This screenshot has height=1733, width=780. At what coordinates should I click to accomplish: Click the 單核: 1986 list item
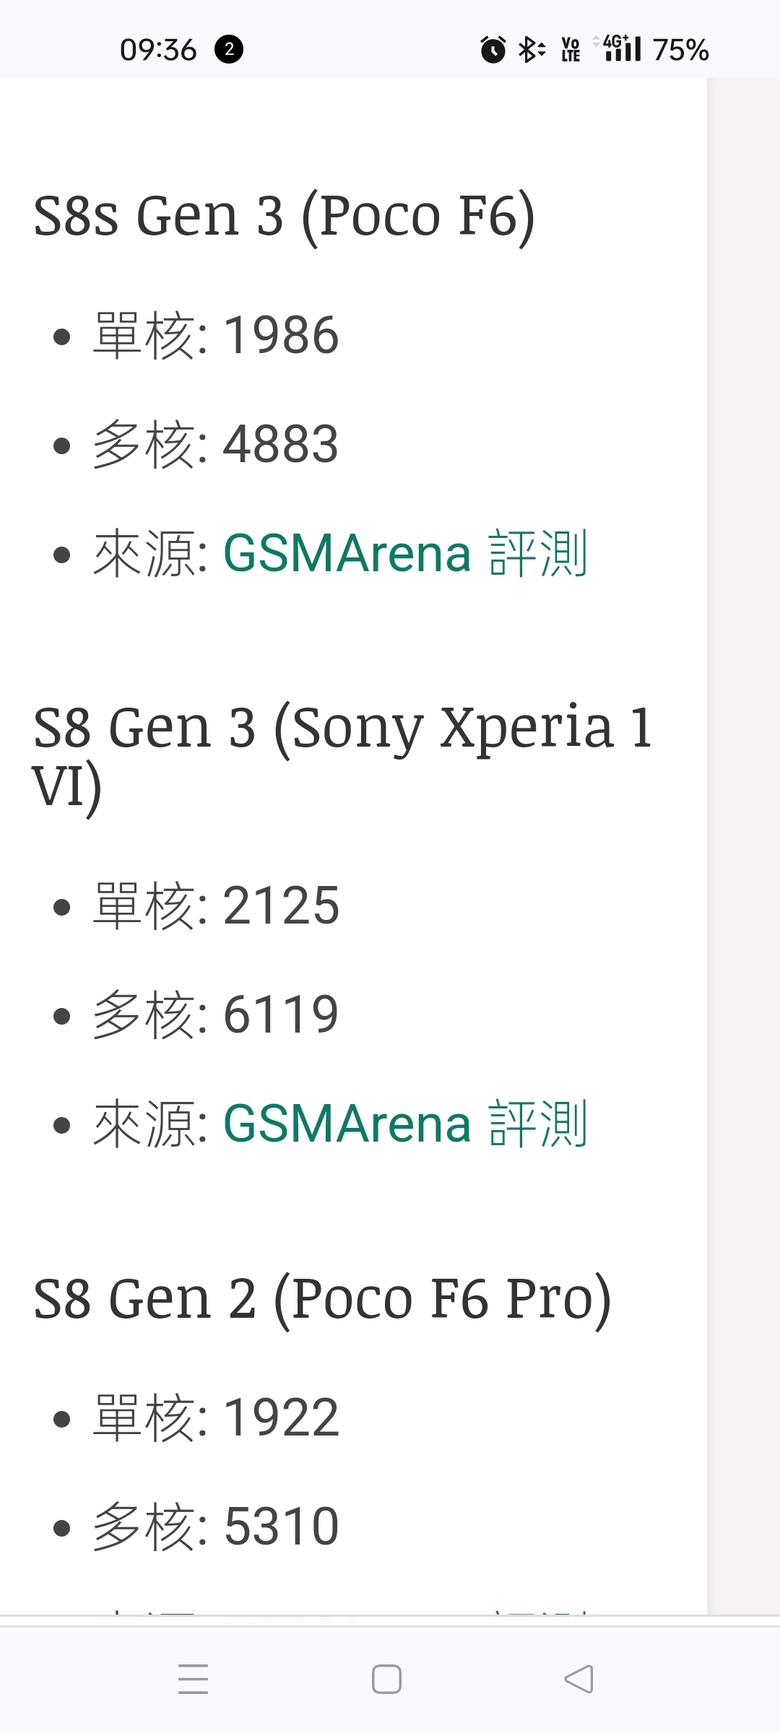pyautogui.click(x=216, y=335)
